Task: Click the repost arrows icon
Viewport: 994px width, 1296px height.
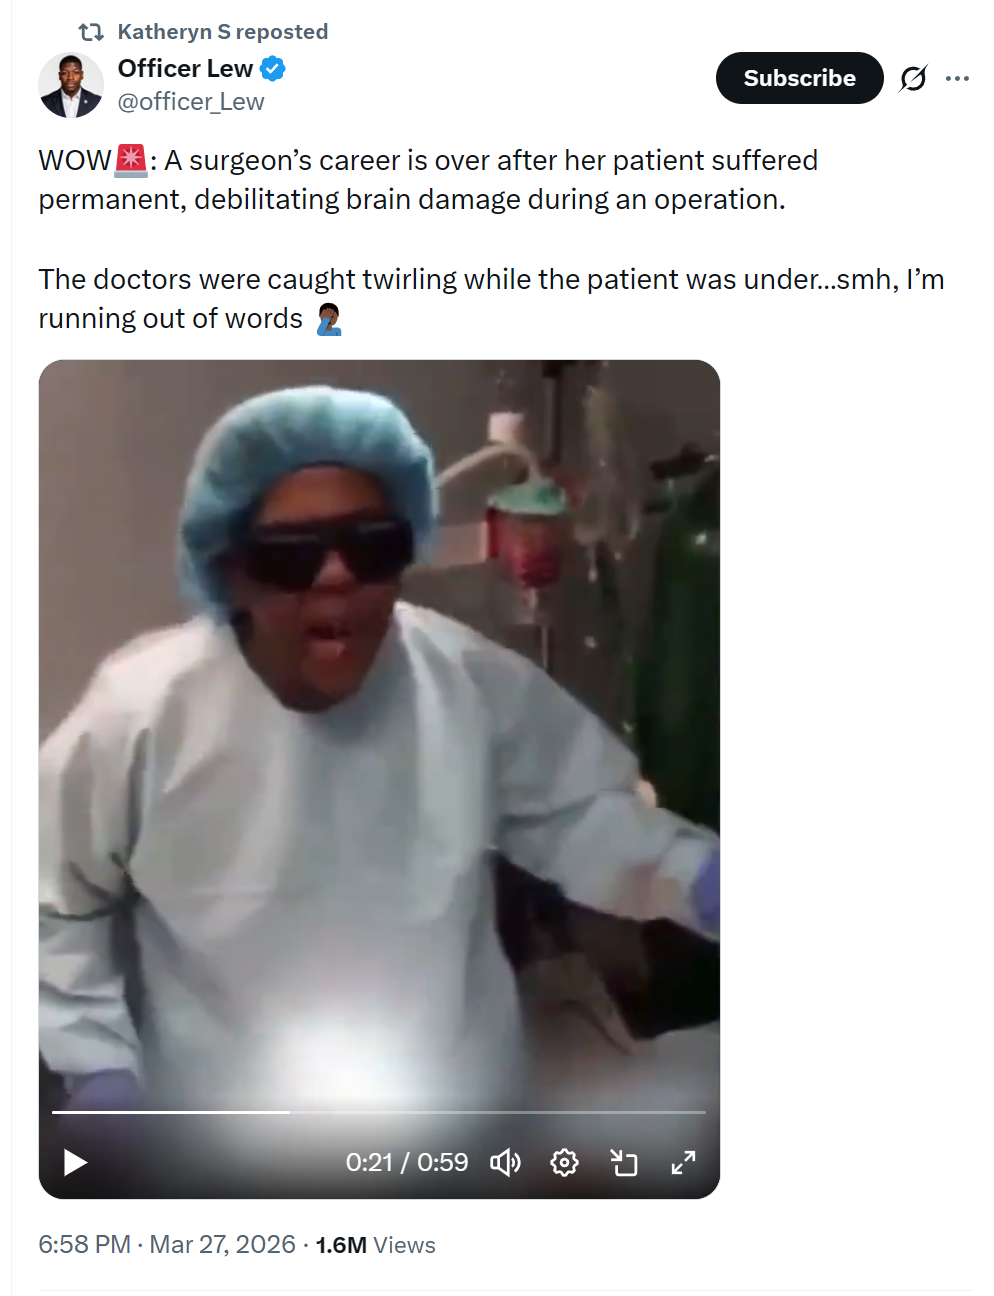Action: [x=91, y=32]
